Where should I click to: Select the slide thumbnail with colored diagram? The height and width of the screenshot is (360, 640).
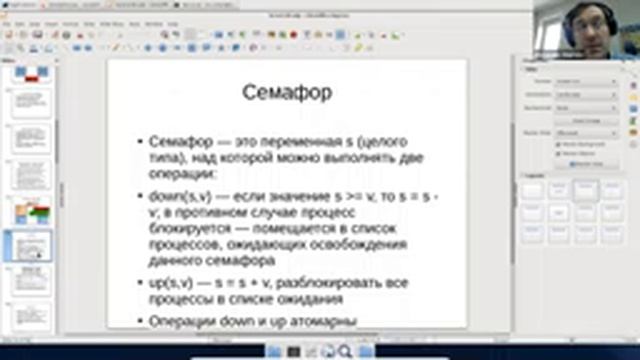tap(32, 211)
